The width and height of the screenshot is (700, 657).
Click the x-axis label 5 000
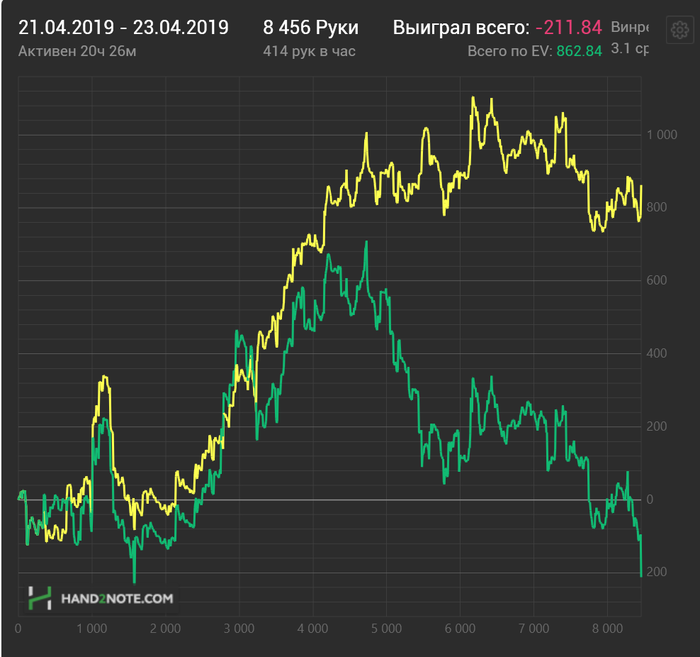point(386,628)
